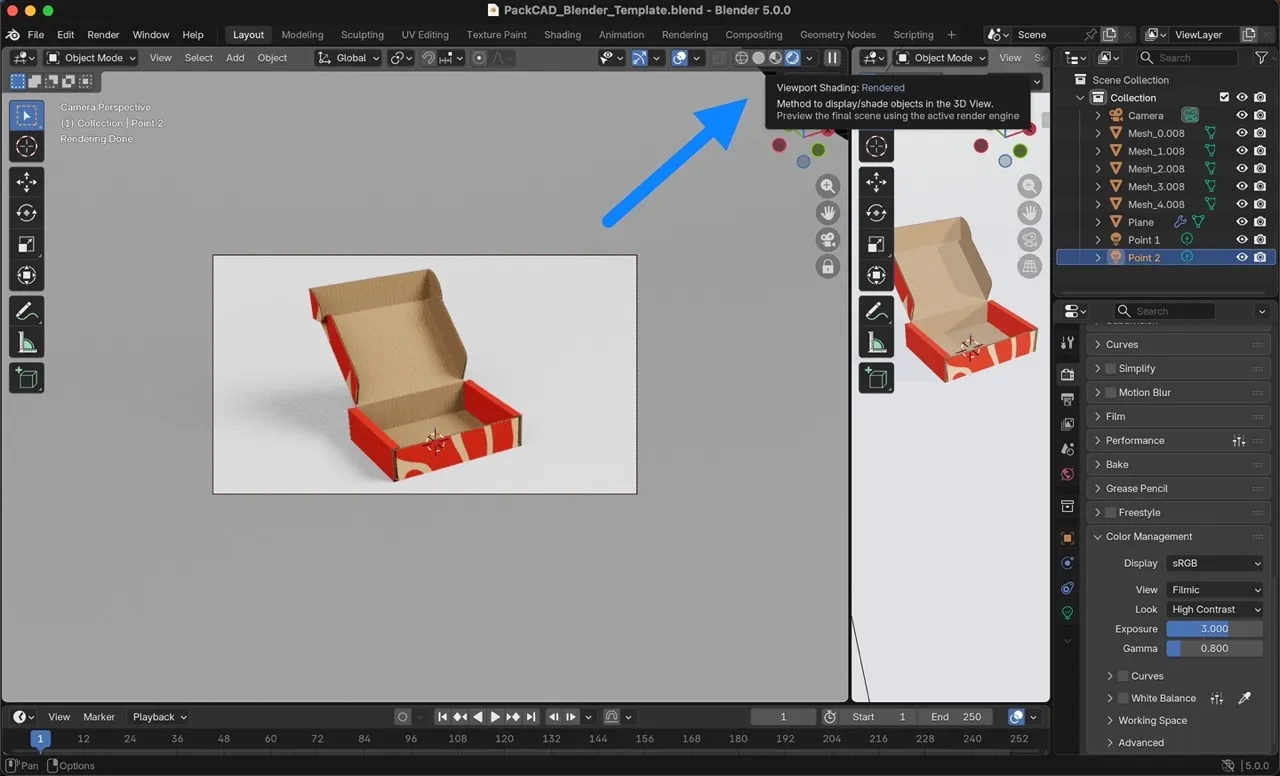Image resolution: width=1280 pixels, height=776 pixels.
Task: Change the View transform from Filmic
Action: pos(1214,589)
